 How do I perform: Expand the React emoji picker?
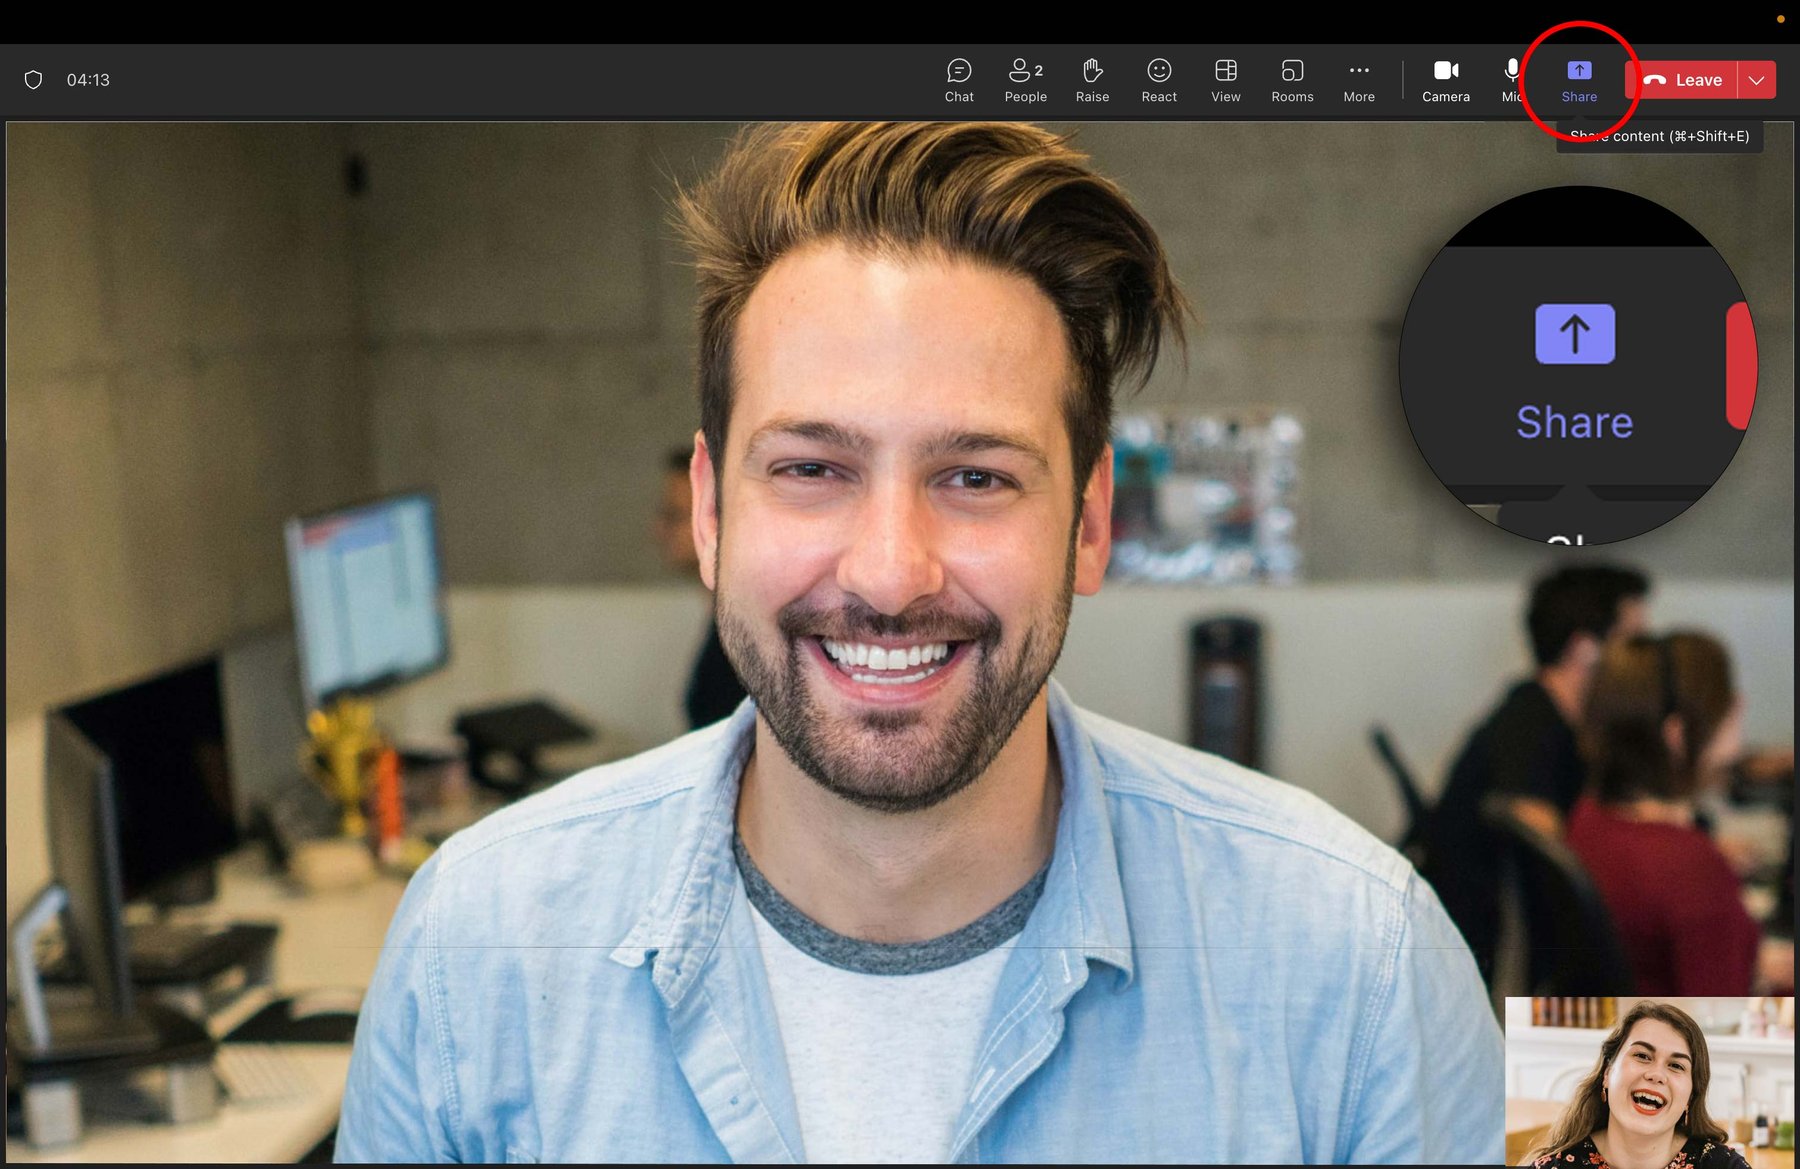tap(1158, 79)
